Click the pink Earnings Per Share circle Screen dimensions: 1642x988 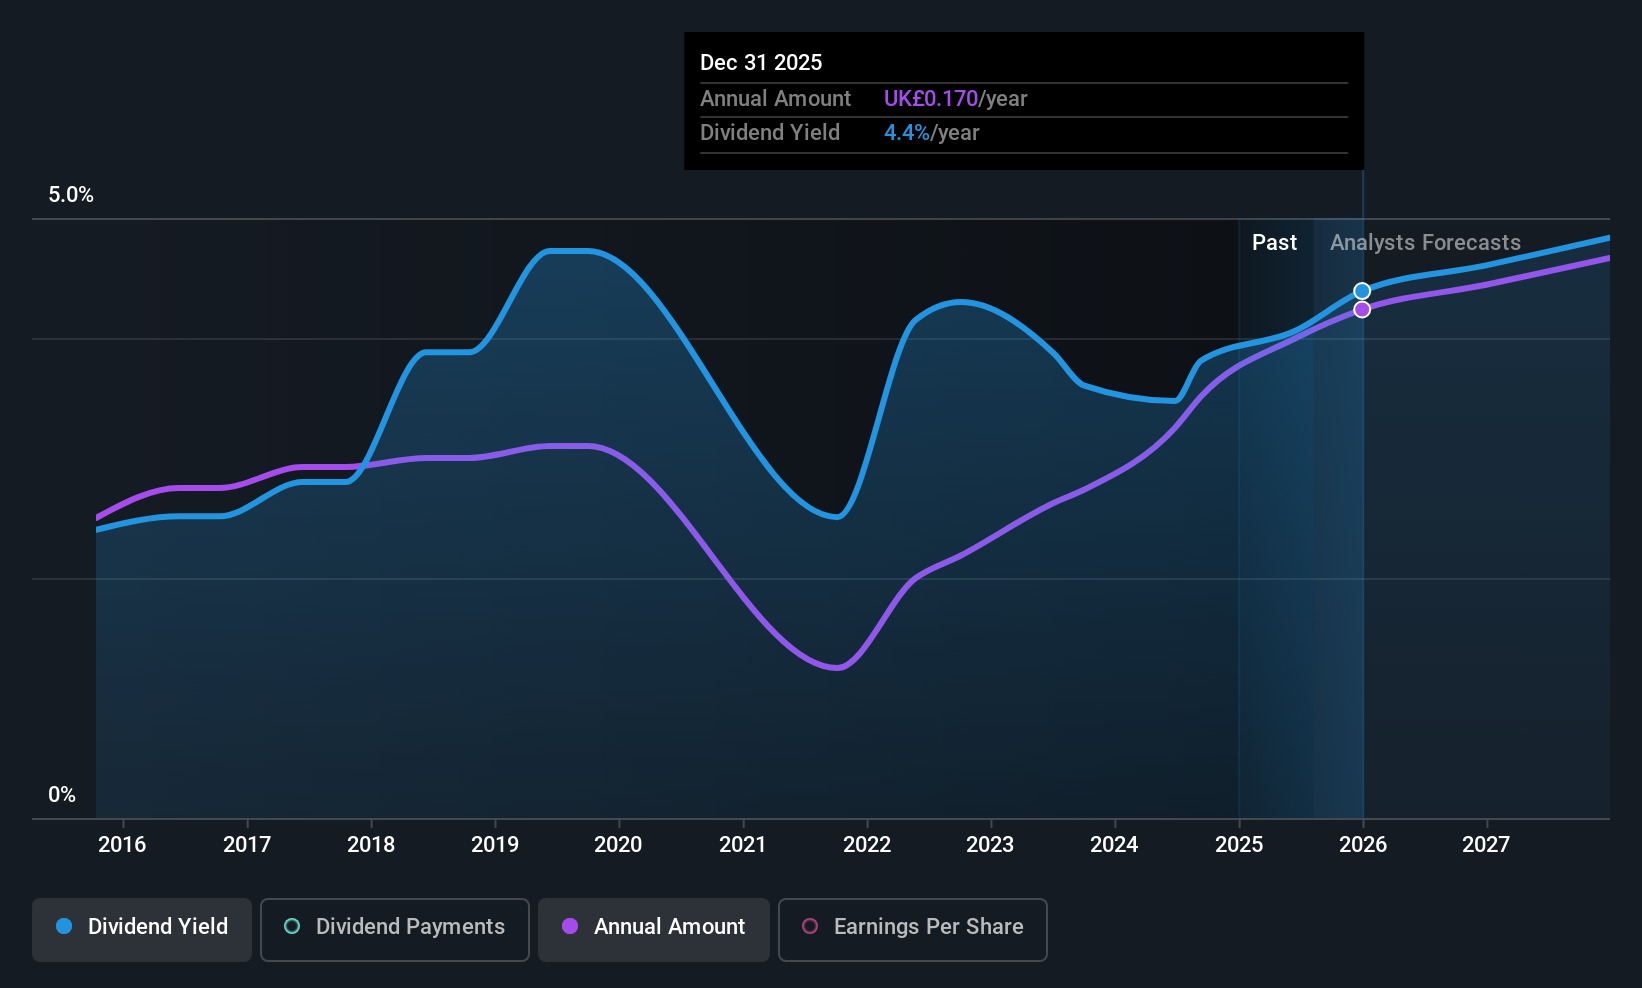pos(810,926)
